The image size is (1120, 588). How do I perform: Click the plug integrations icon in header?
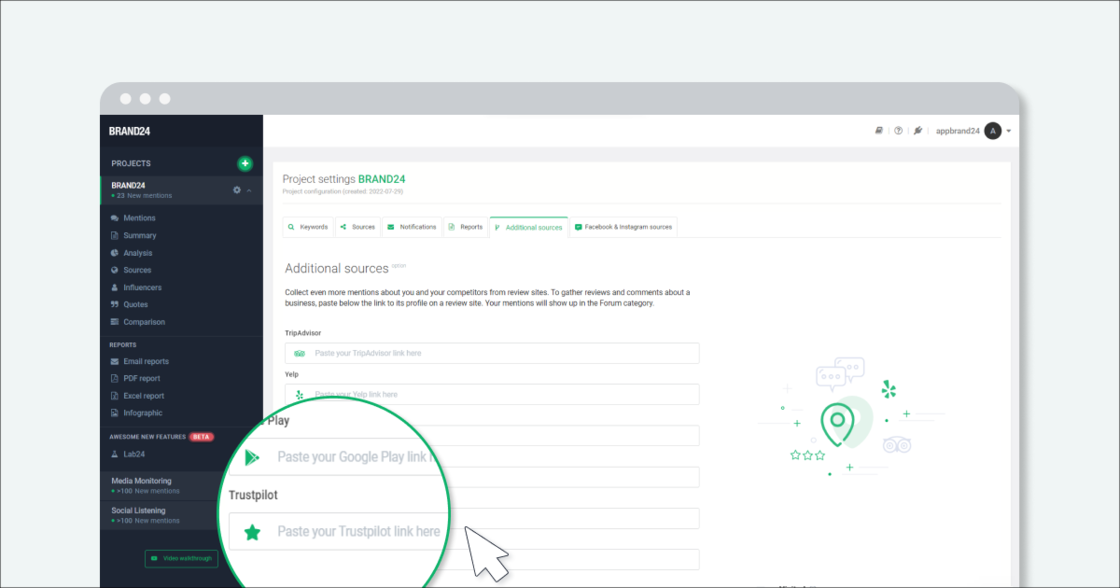pyautogui.click(x=918, y=131)
